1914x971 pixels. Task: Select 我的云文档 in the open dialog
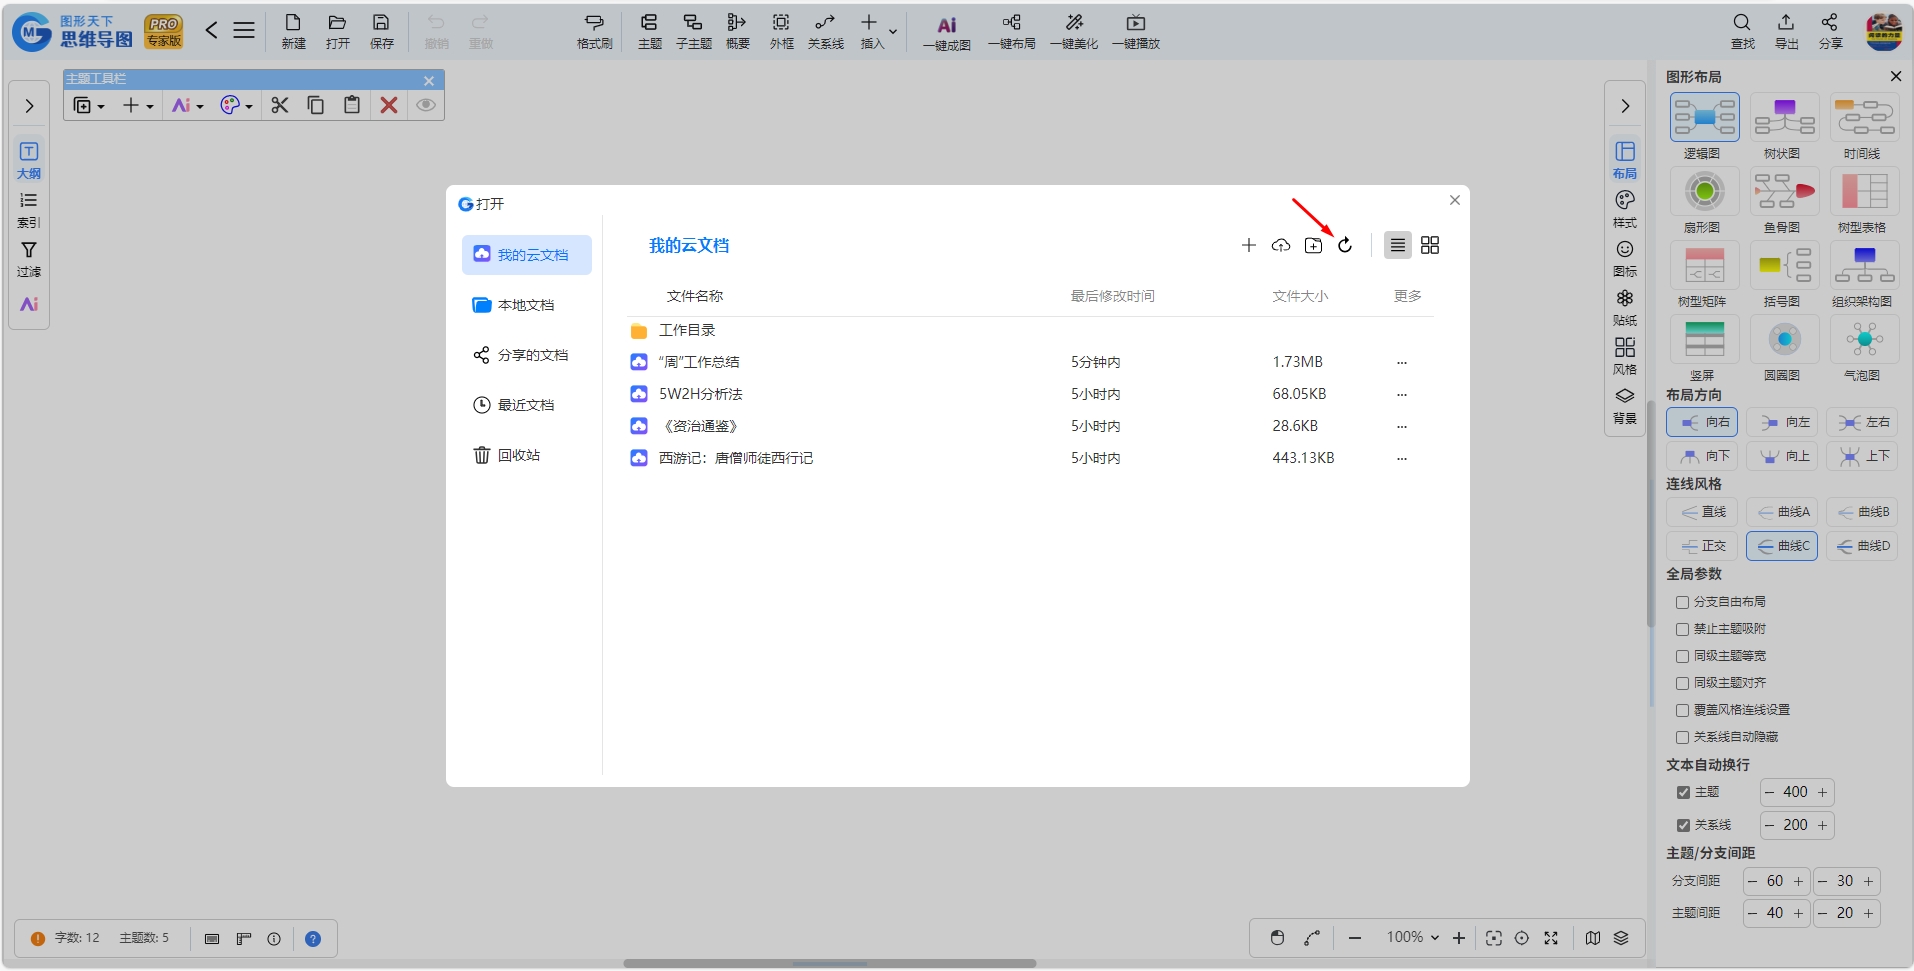(x=527, y=255)
